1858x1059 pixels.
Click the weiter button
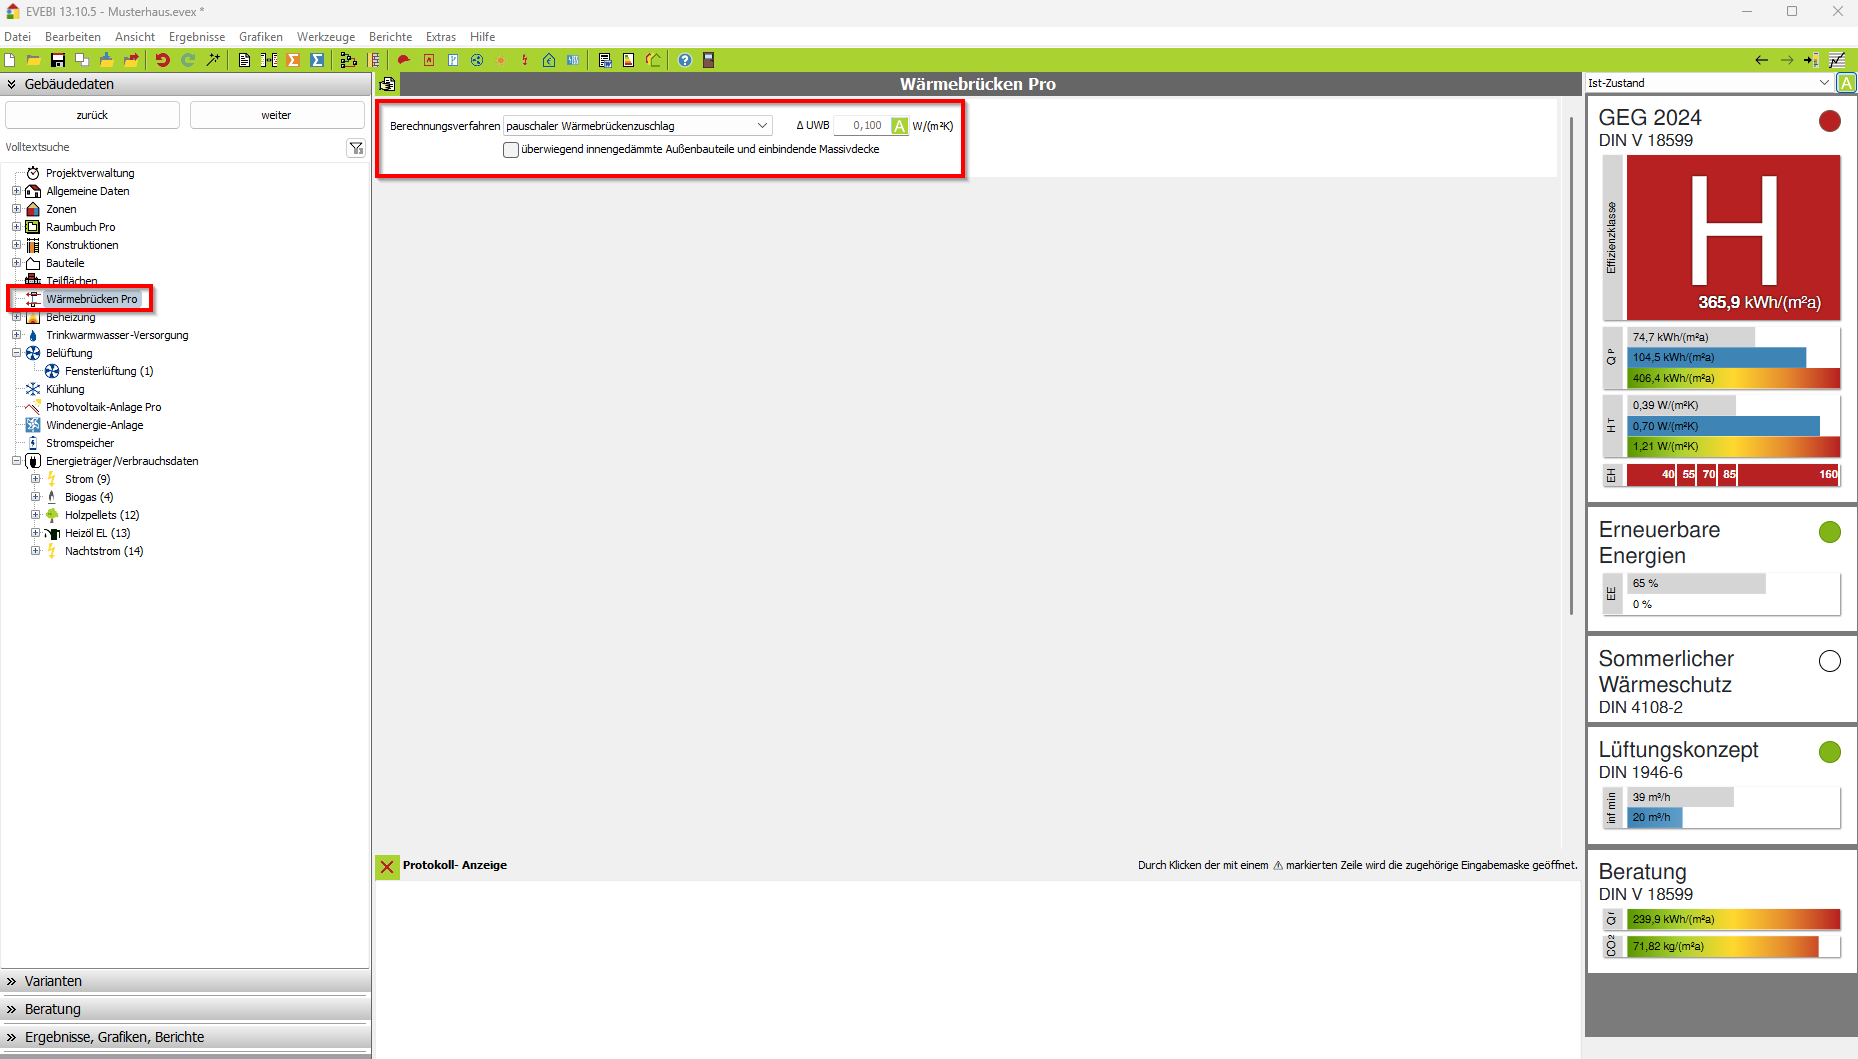[x=276, y=115]
